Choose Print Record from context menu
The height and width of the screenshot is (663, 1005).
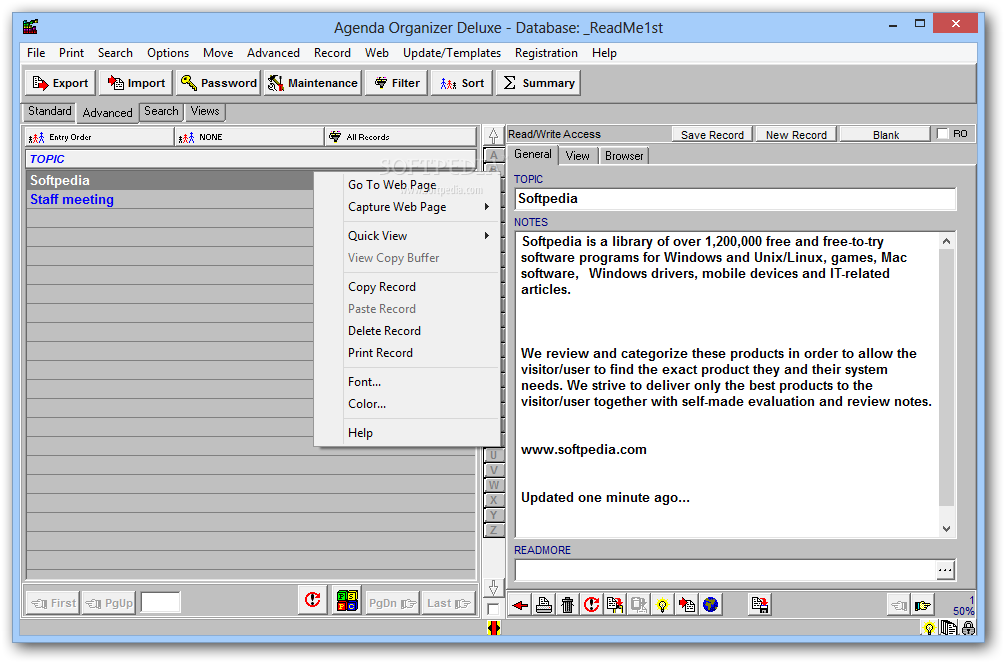click(407, 353)
